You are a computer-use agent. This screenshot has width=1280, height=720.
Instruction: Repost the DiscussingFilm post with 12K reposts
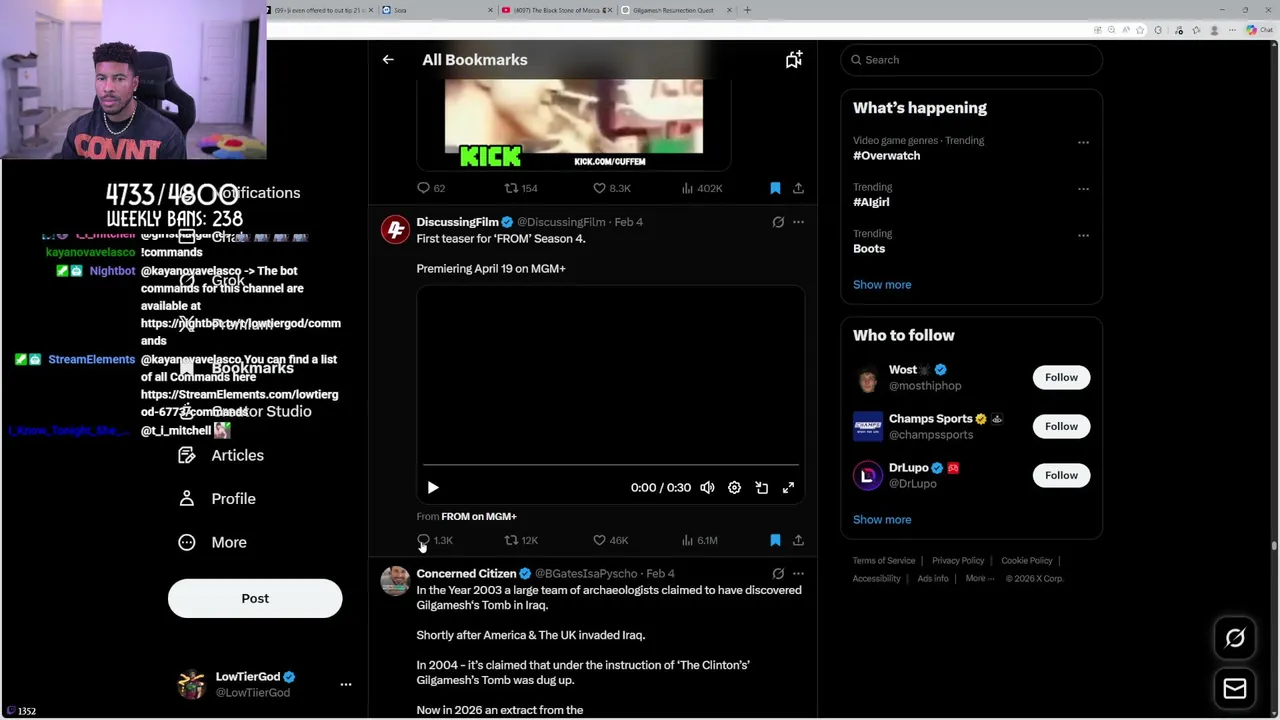point(521,540)
